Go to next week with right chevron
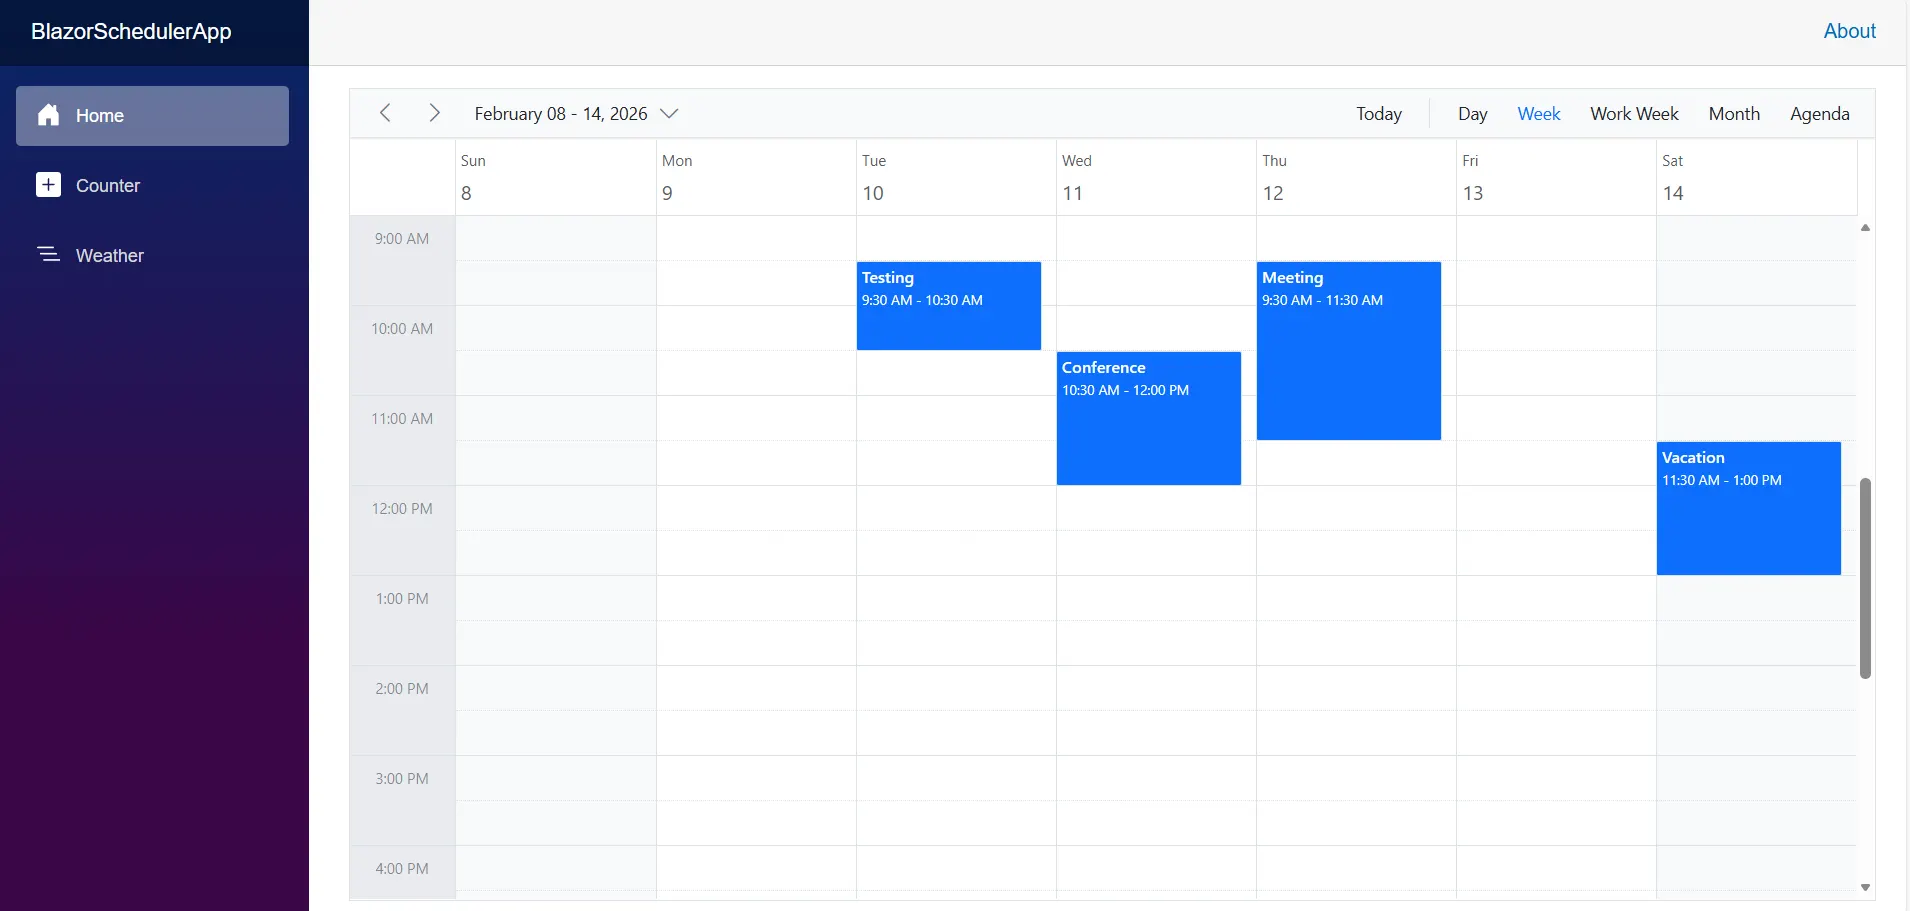 click(x=434, y=113)
